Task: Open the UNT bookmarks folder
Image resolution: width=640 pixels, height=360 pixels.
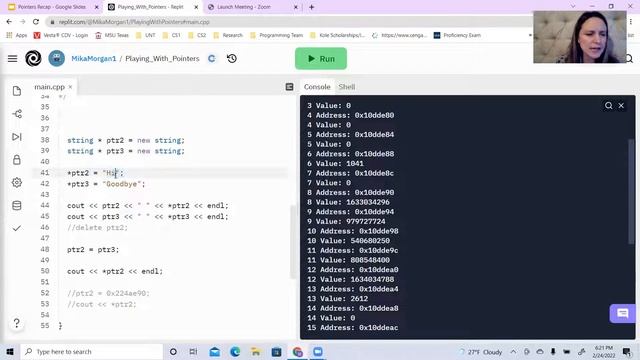Action: [146, 36]
